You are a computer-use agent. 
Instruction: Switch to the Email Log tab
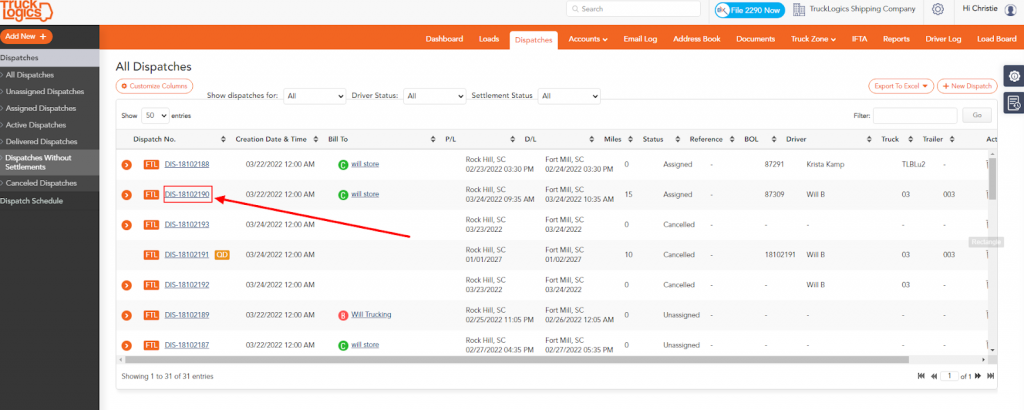(640, 39)
